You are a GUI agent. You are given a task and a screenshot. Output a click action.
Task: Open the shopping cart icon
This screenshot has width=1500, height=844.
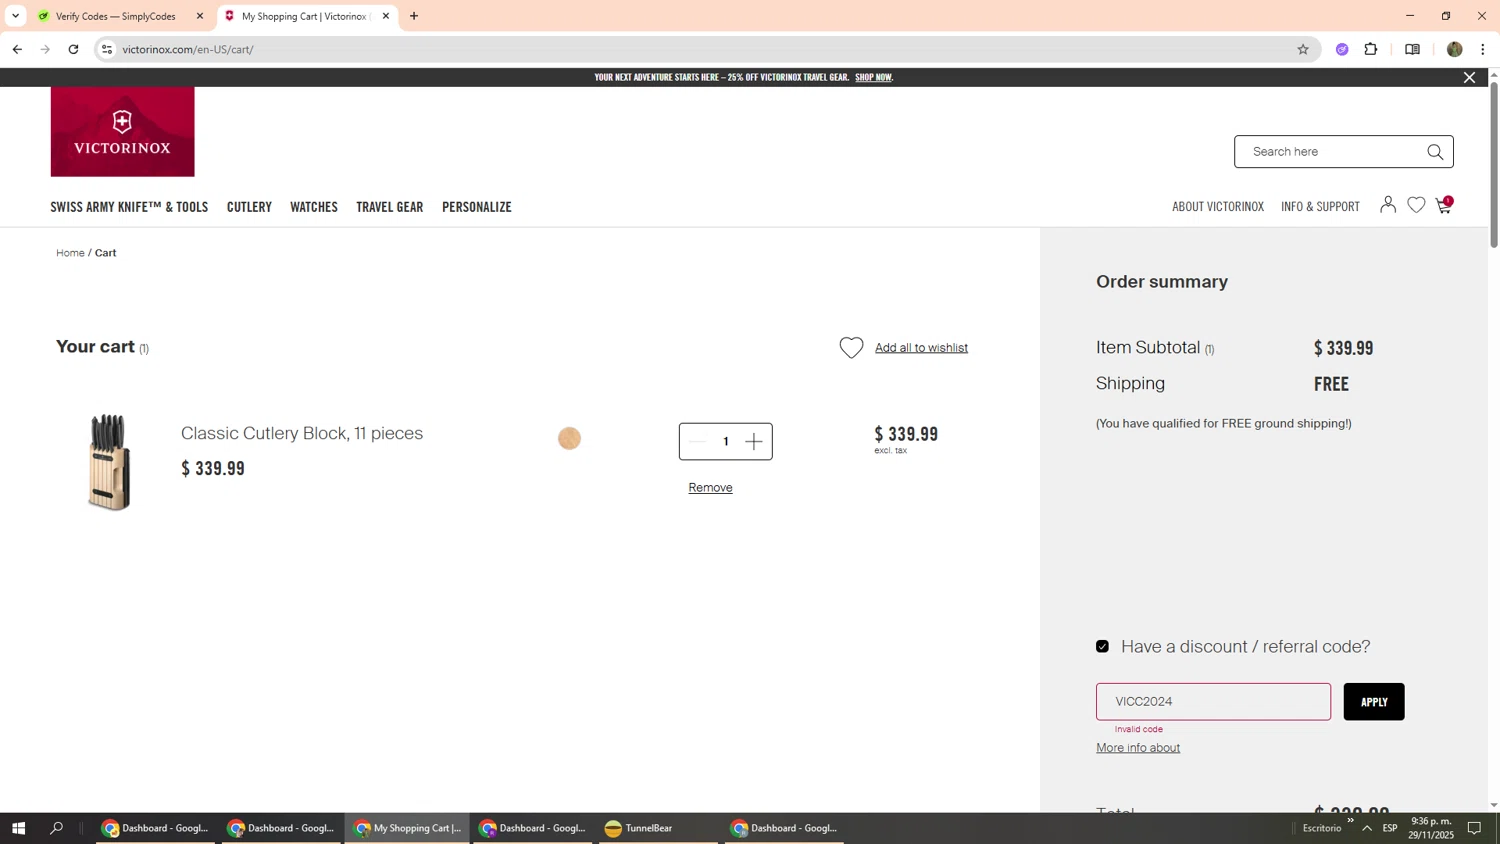pyautogui.click(x=1444, y=205)
